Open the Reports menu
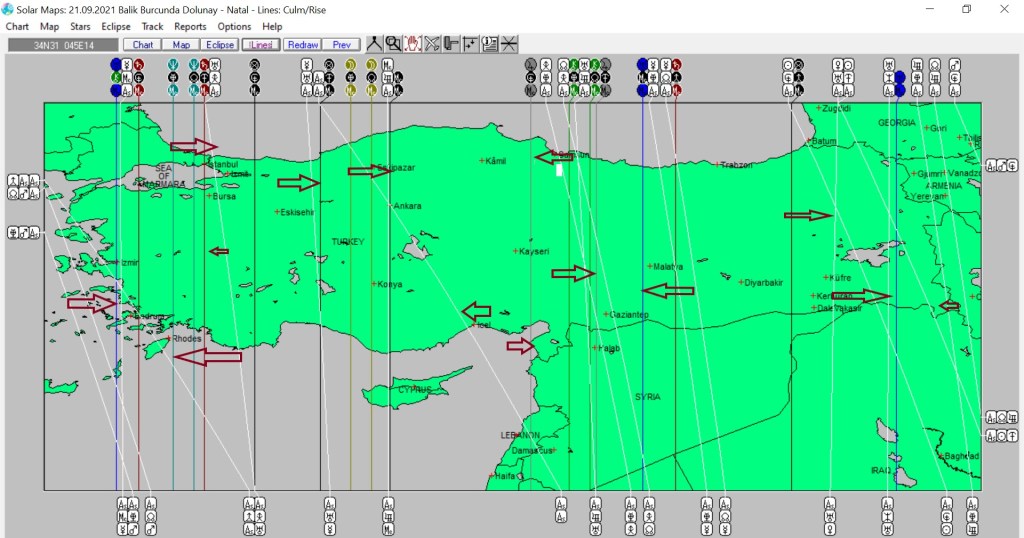 (x=190, y=26)
